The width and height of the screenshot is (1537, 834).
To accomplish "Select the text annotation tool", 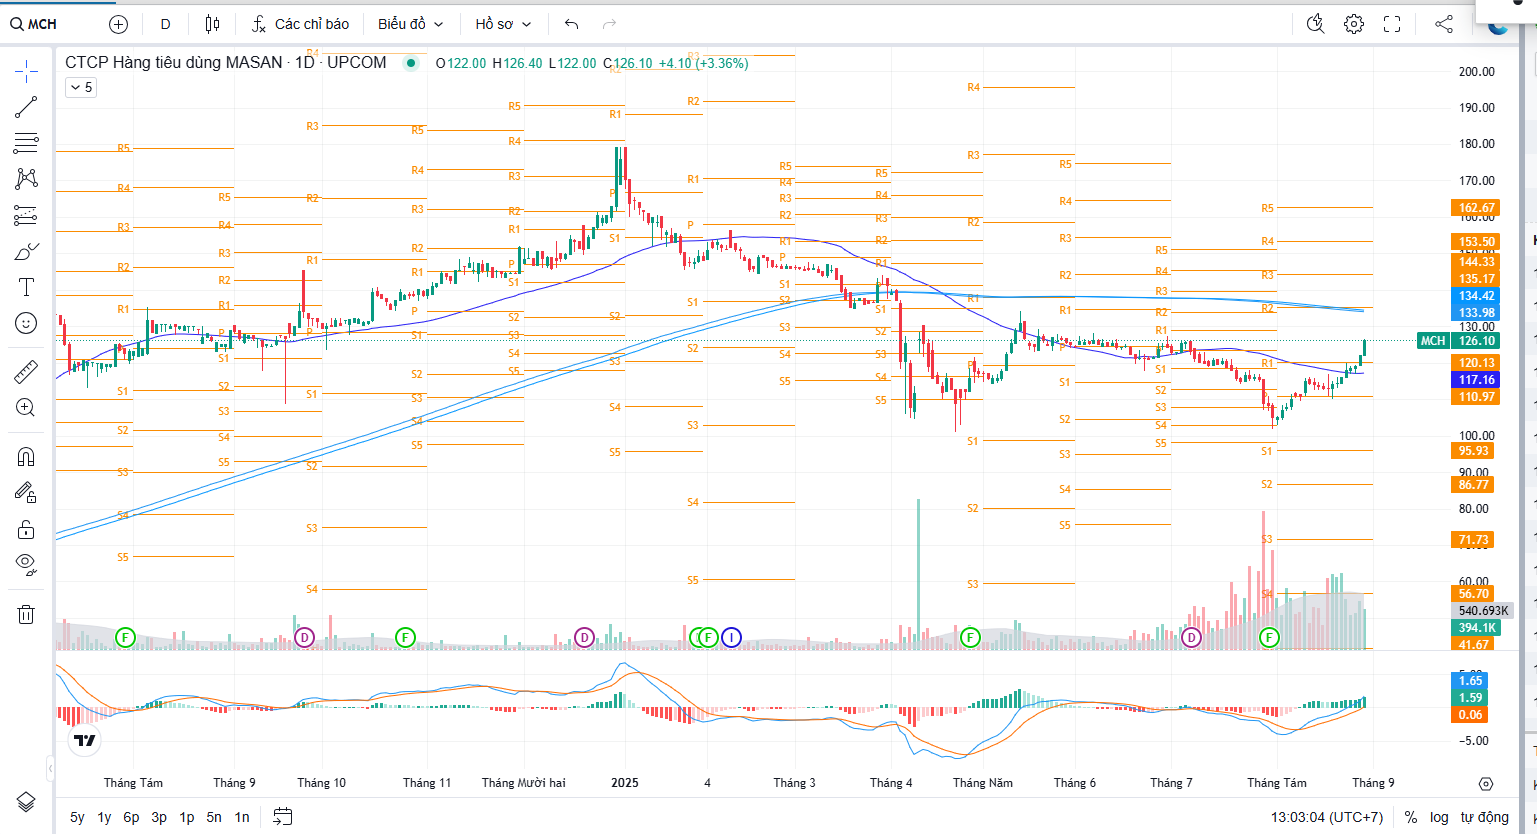I will tap(26, 287).
